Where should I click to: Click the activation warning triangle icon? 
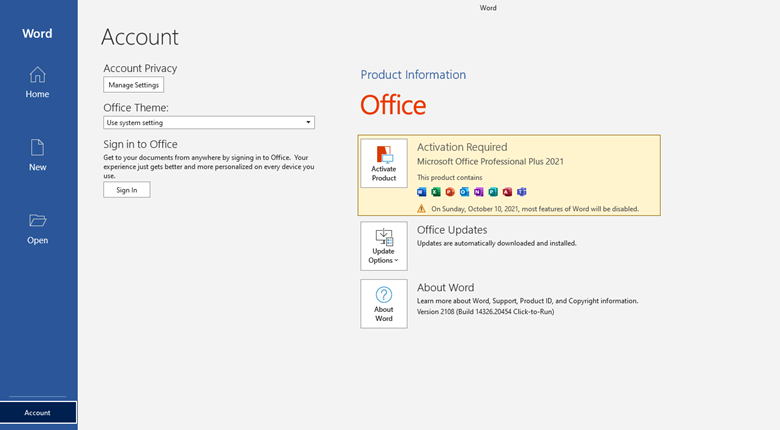coord(421,209)
